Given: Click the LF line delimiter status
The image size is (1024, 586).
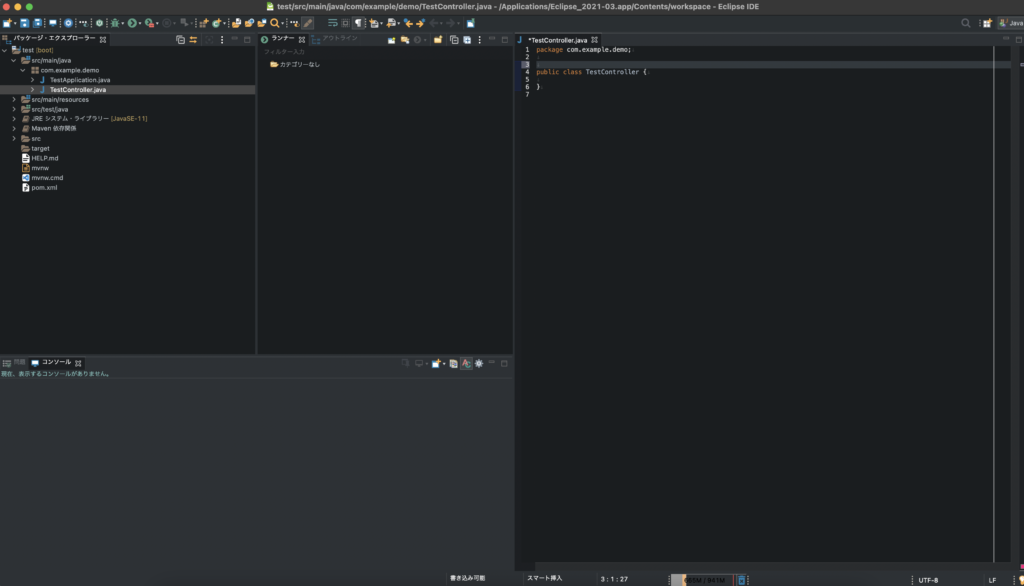Looking at the screenshot, I should tap(992, 580).
